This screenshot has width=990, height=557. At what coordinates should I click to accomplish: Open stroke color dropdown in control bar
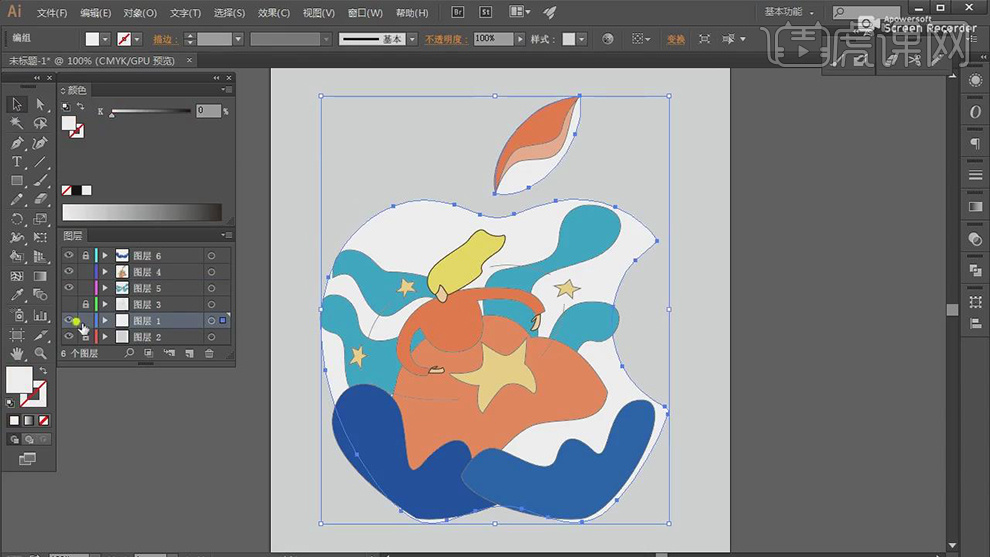pyautogui.click(x=137, y=39)
